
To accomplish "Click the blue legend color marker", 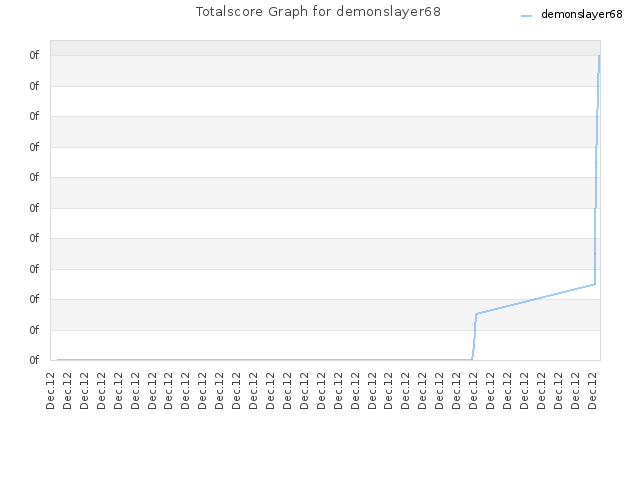I will (527, 16).
